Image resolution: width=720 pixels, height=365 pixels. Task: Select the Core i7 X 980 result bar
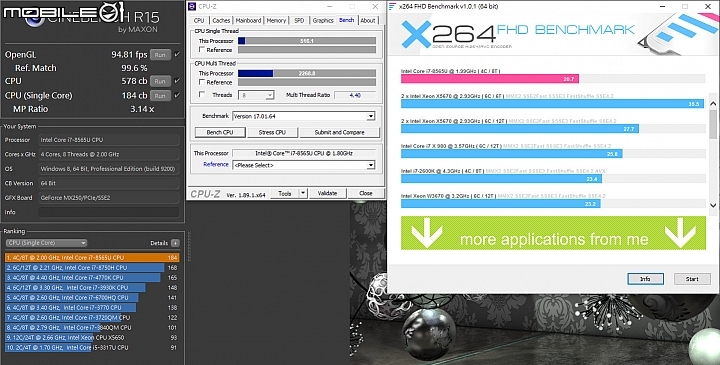pyautogui.click(x=512, y=154)
